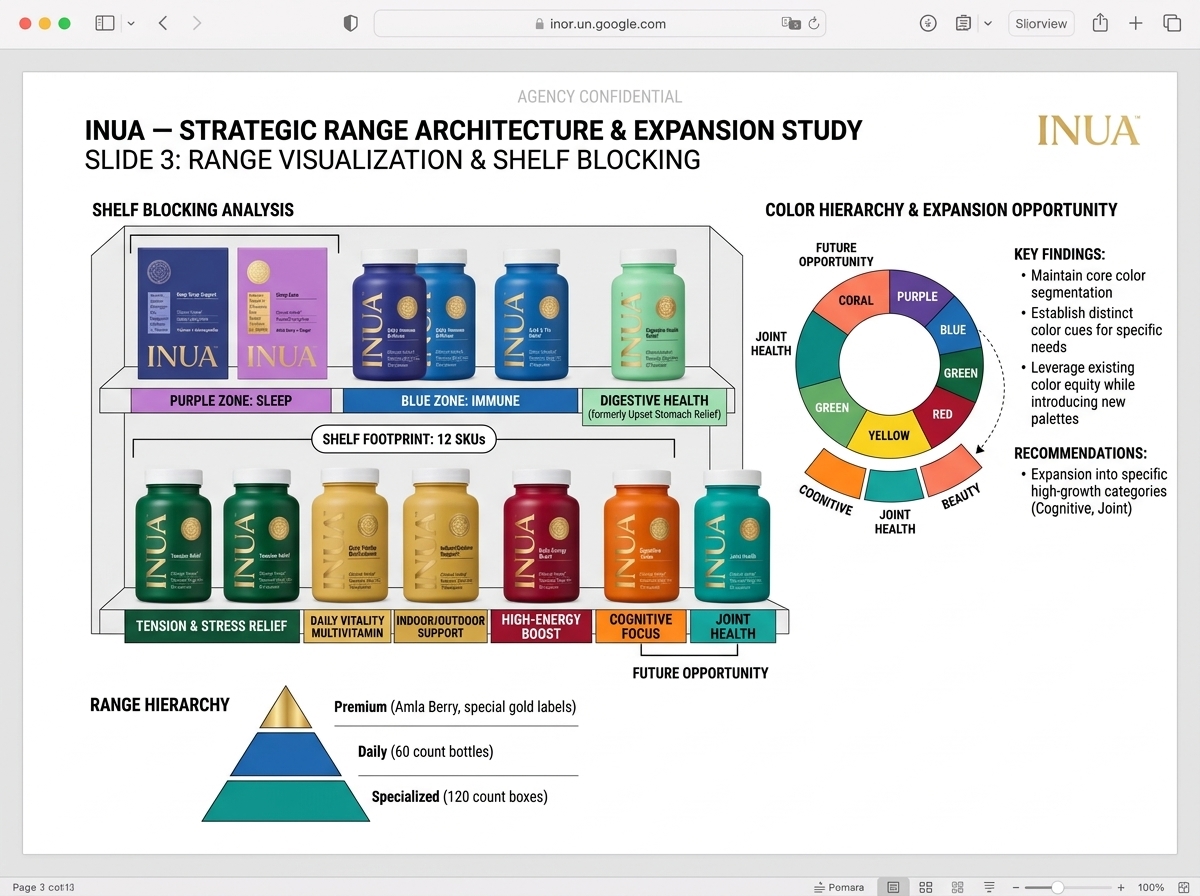
Task: Open the privacy shield report icon
Action: point(350,23)
